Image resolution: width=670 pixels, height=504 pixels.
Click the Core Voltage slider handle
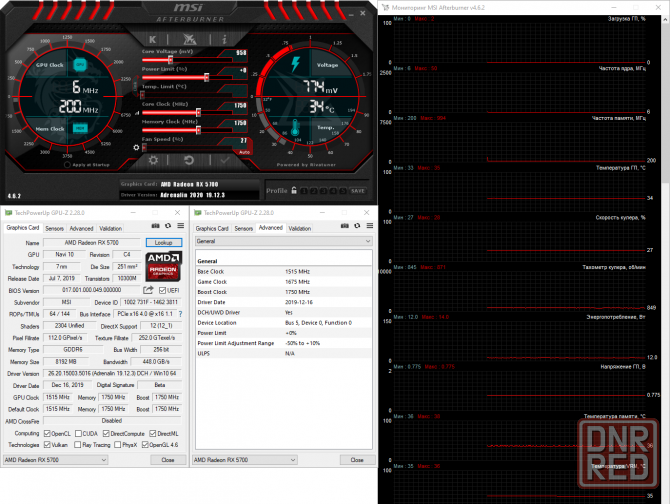(170, 59)
